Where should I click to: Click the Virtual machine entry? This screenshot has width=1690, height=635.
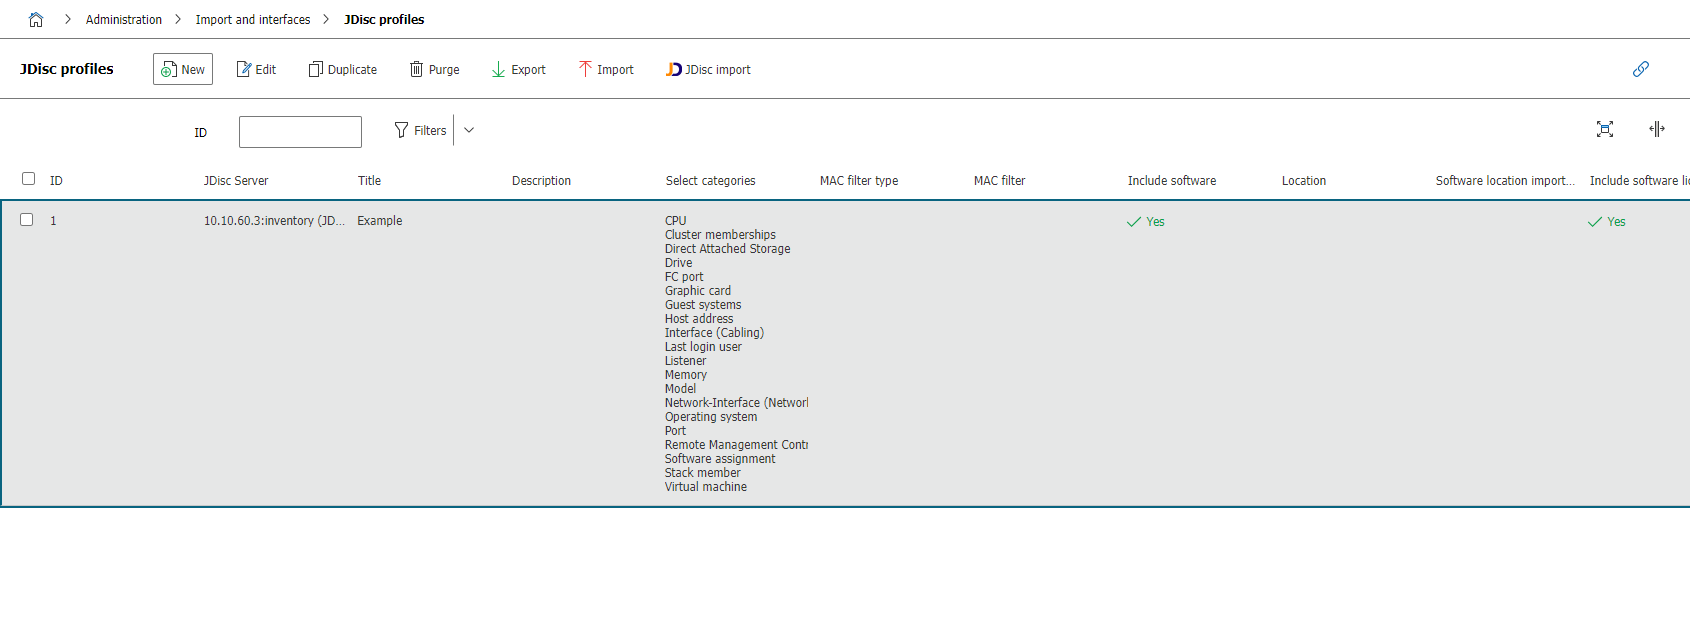[706, 487]
